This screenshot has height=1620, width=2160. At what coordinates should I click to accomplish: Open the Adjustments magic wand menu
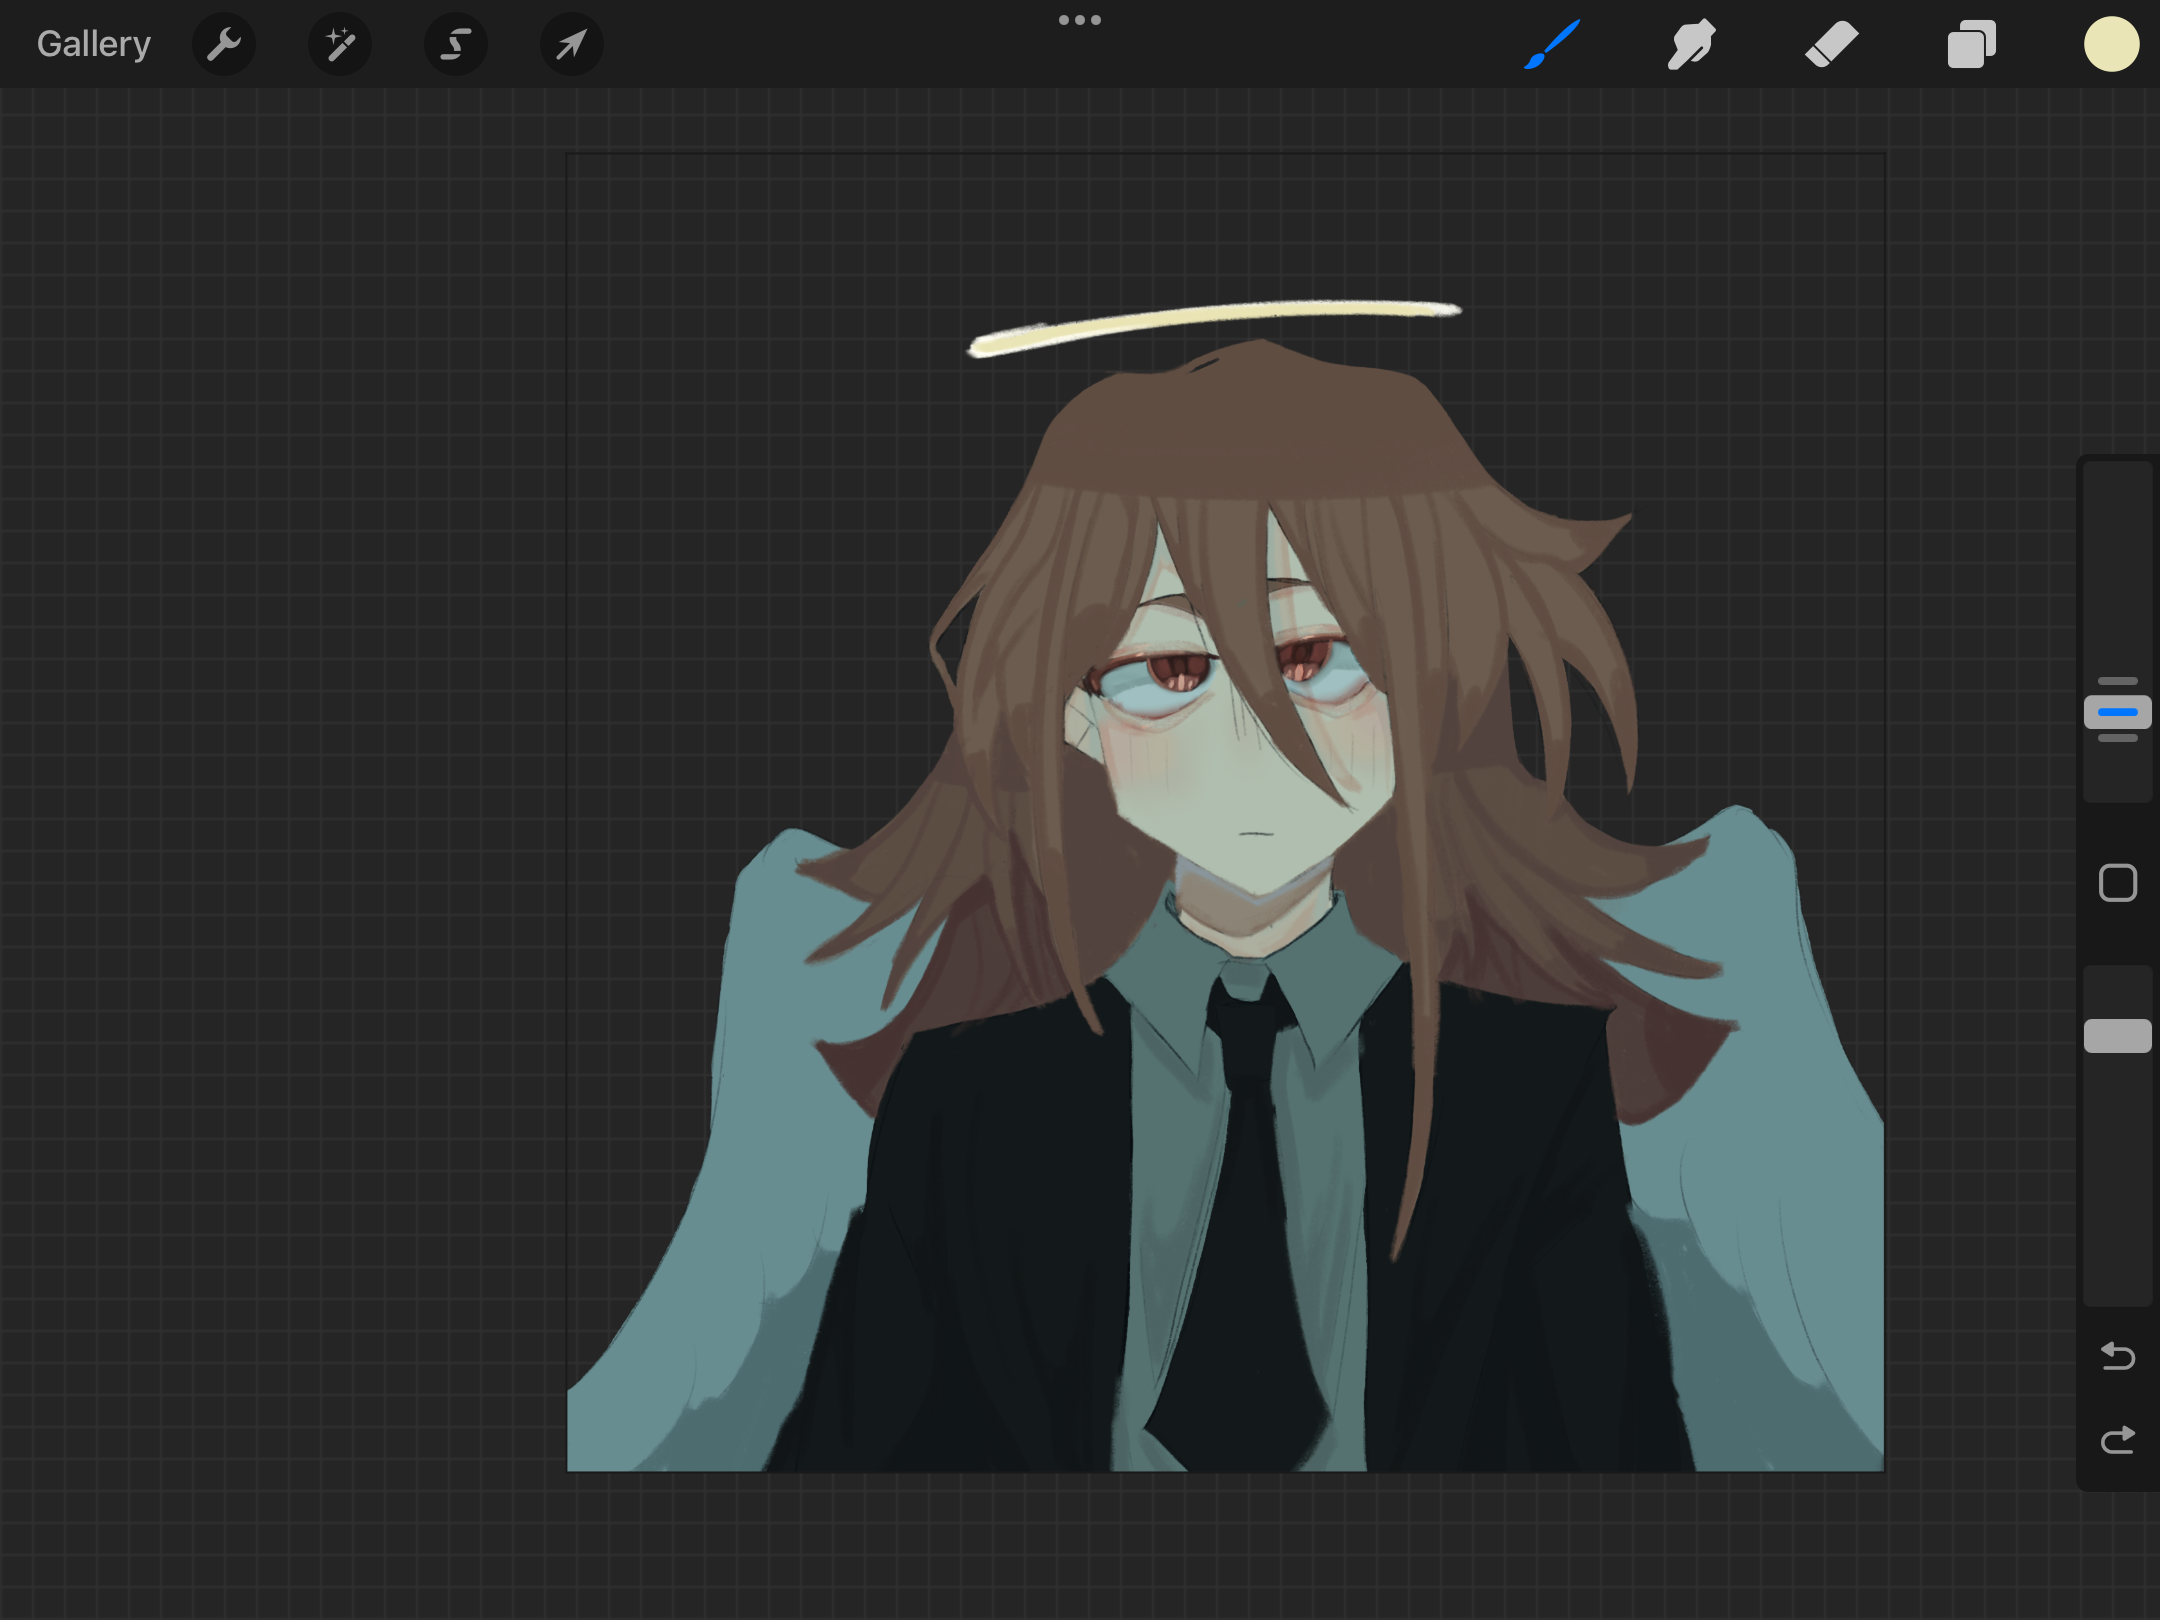pyautogui.click(x=340, y=44)
